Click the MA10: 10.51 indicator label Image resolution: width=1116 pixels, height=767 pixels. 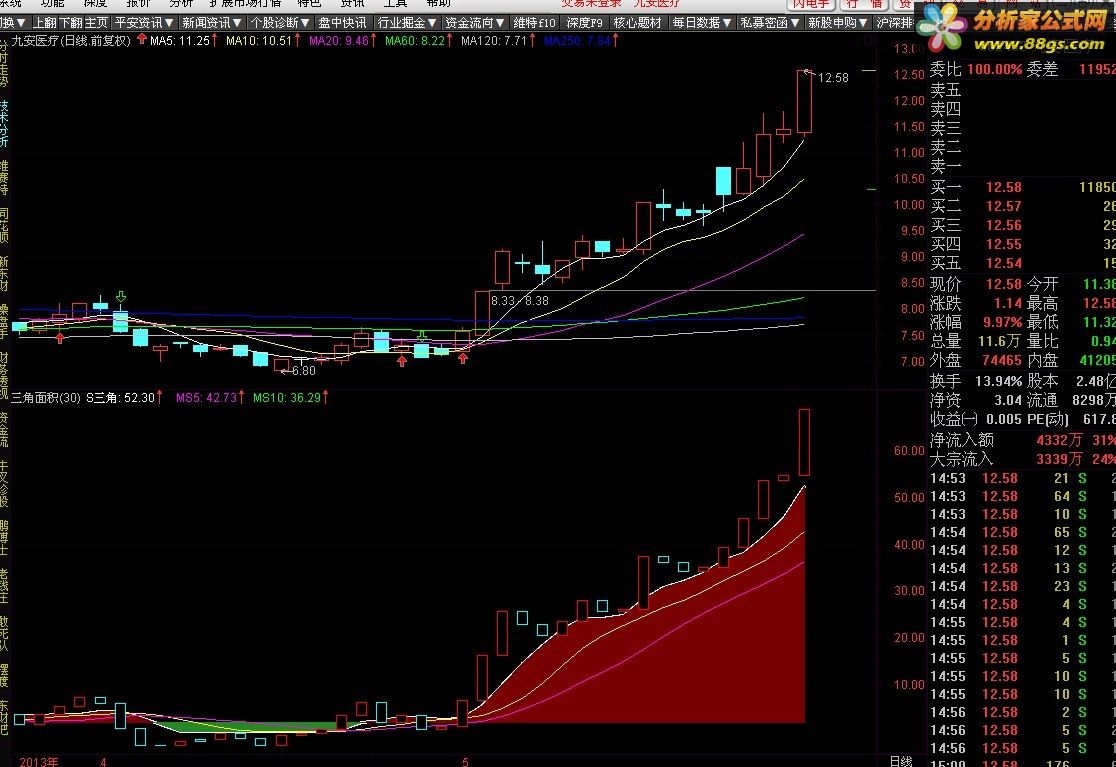259,41
